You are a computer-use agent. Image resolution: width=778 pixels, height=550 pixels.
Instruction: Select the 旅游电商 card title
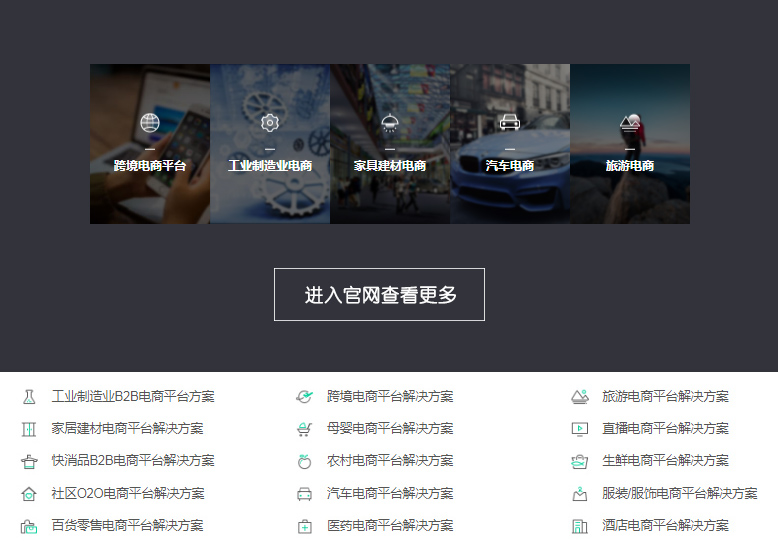pyautogui.click(x=630, y=166)
